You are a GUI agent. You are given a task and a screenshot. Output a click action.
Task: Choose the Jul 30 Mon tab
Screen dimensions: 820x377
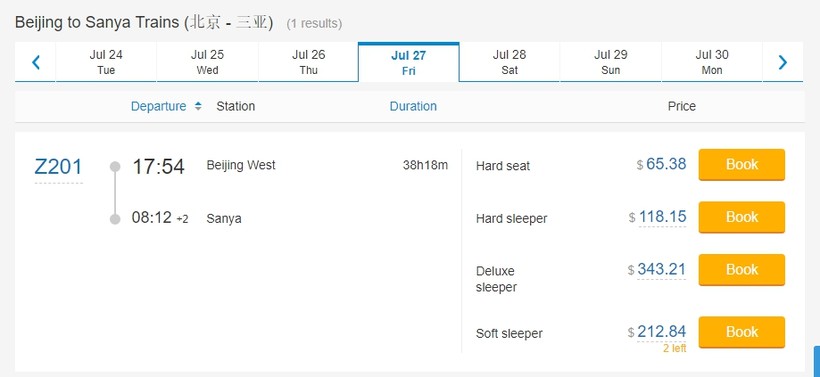[x=712, y=62]
